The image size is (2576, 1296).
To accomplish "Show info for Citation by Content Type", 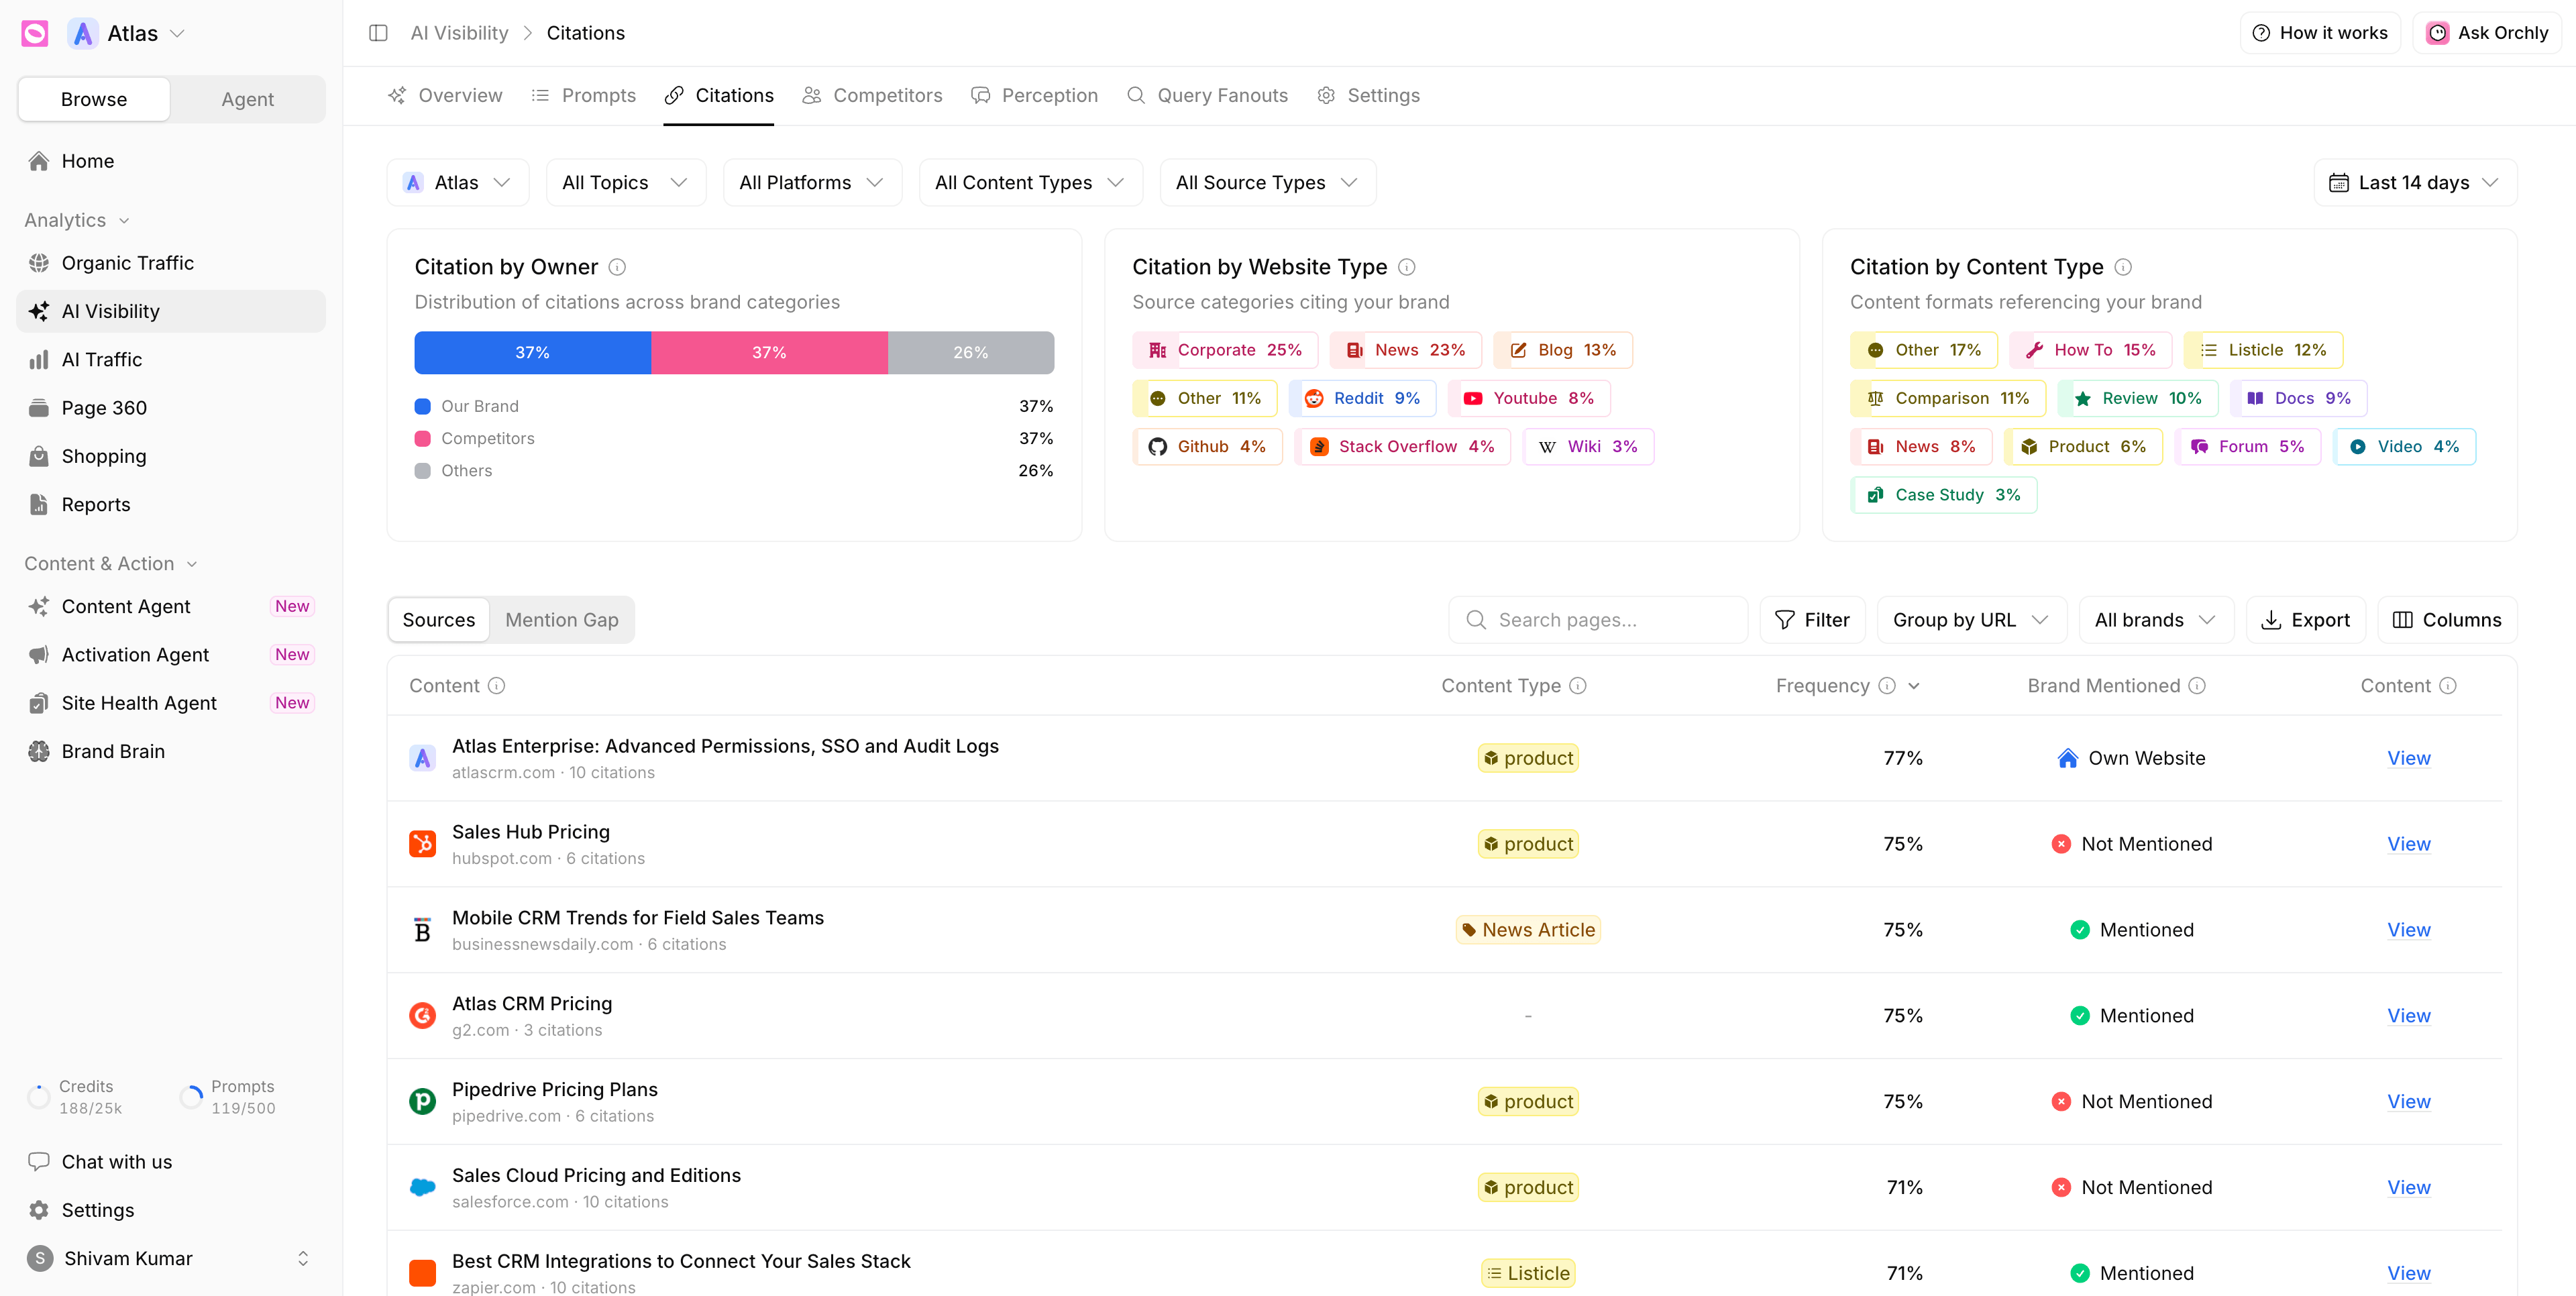I will [2123, 267].
